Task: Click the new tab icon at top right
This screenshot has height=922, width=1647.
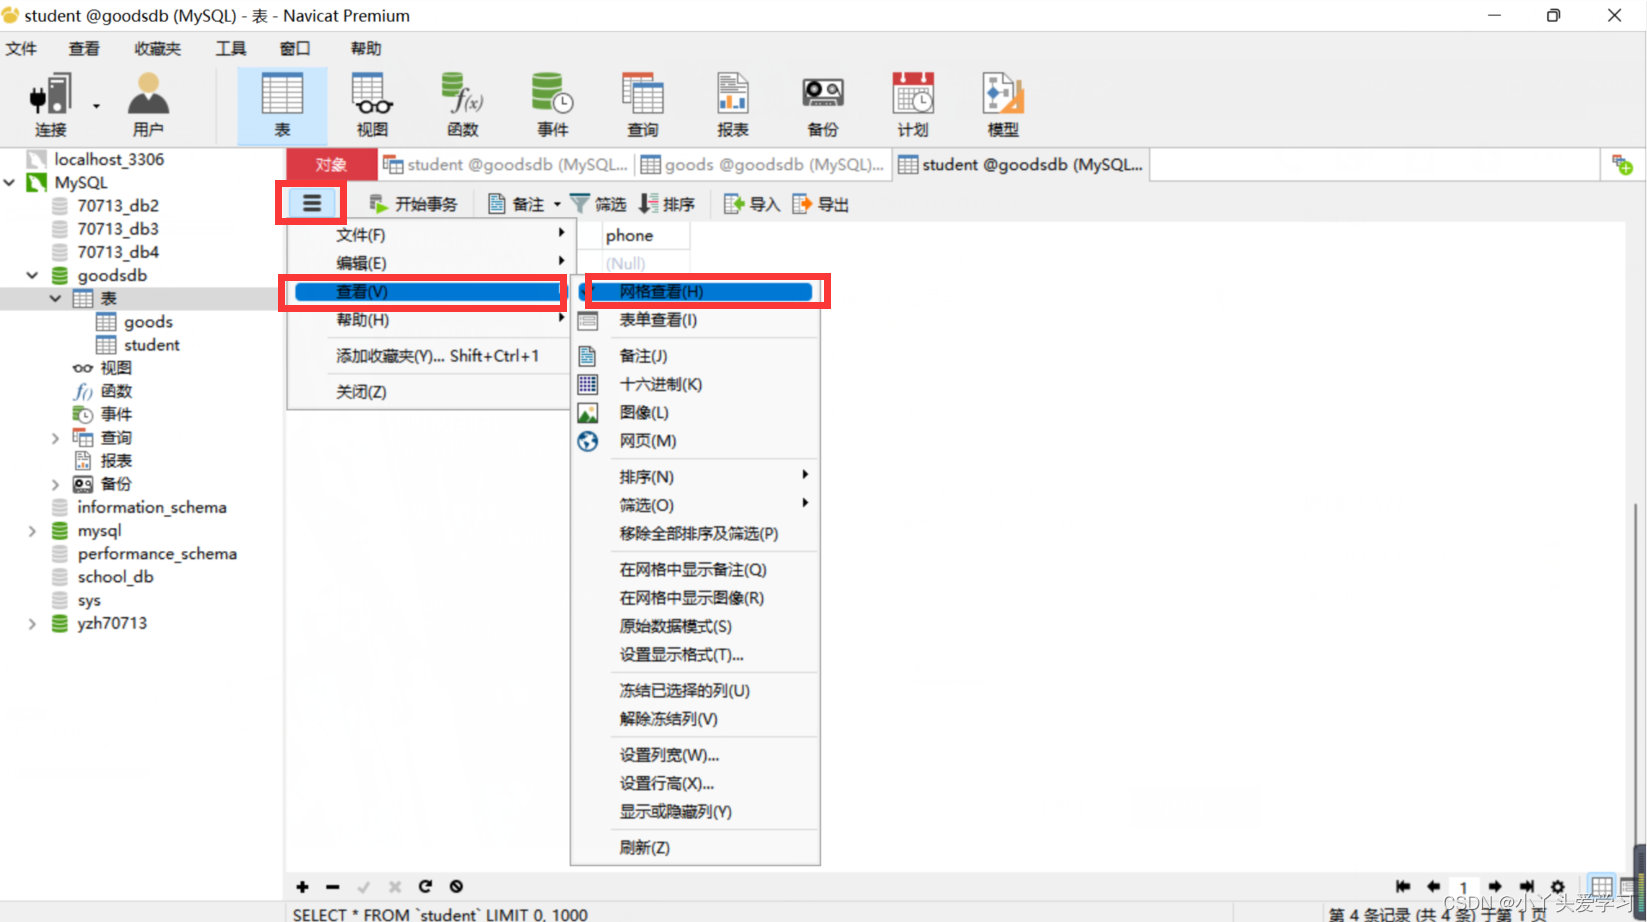Action: (x=1622, y=165)
